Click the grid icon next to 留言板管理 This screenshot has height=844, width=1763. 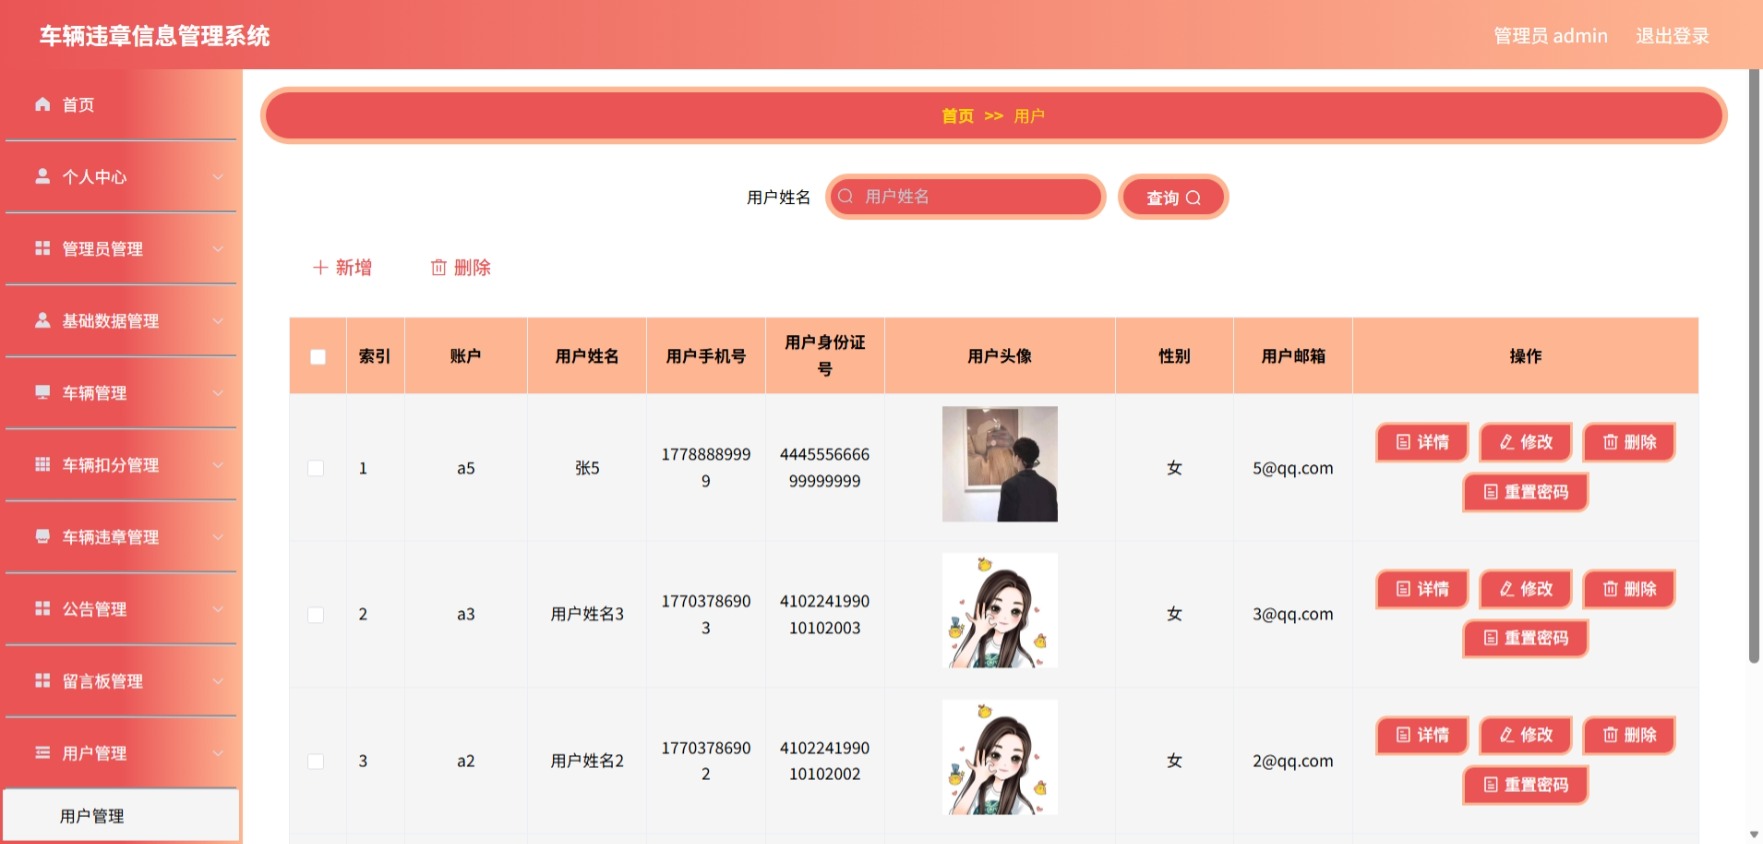point(42,680)
